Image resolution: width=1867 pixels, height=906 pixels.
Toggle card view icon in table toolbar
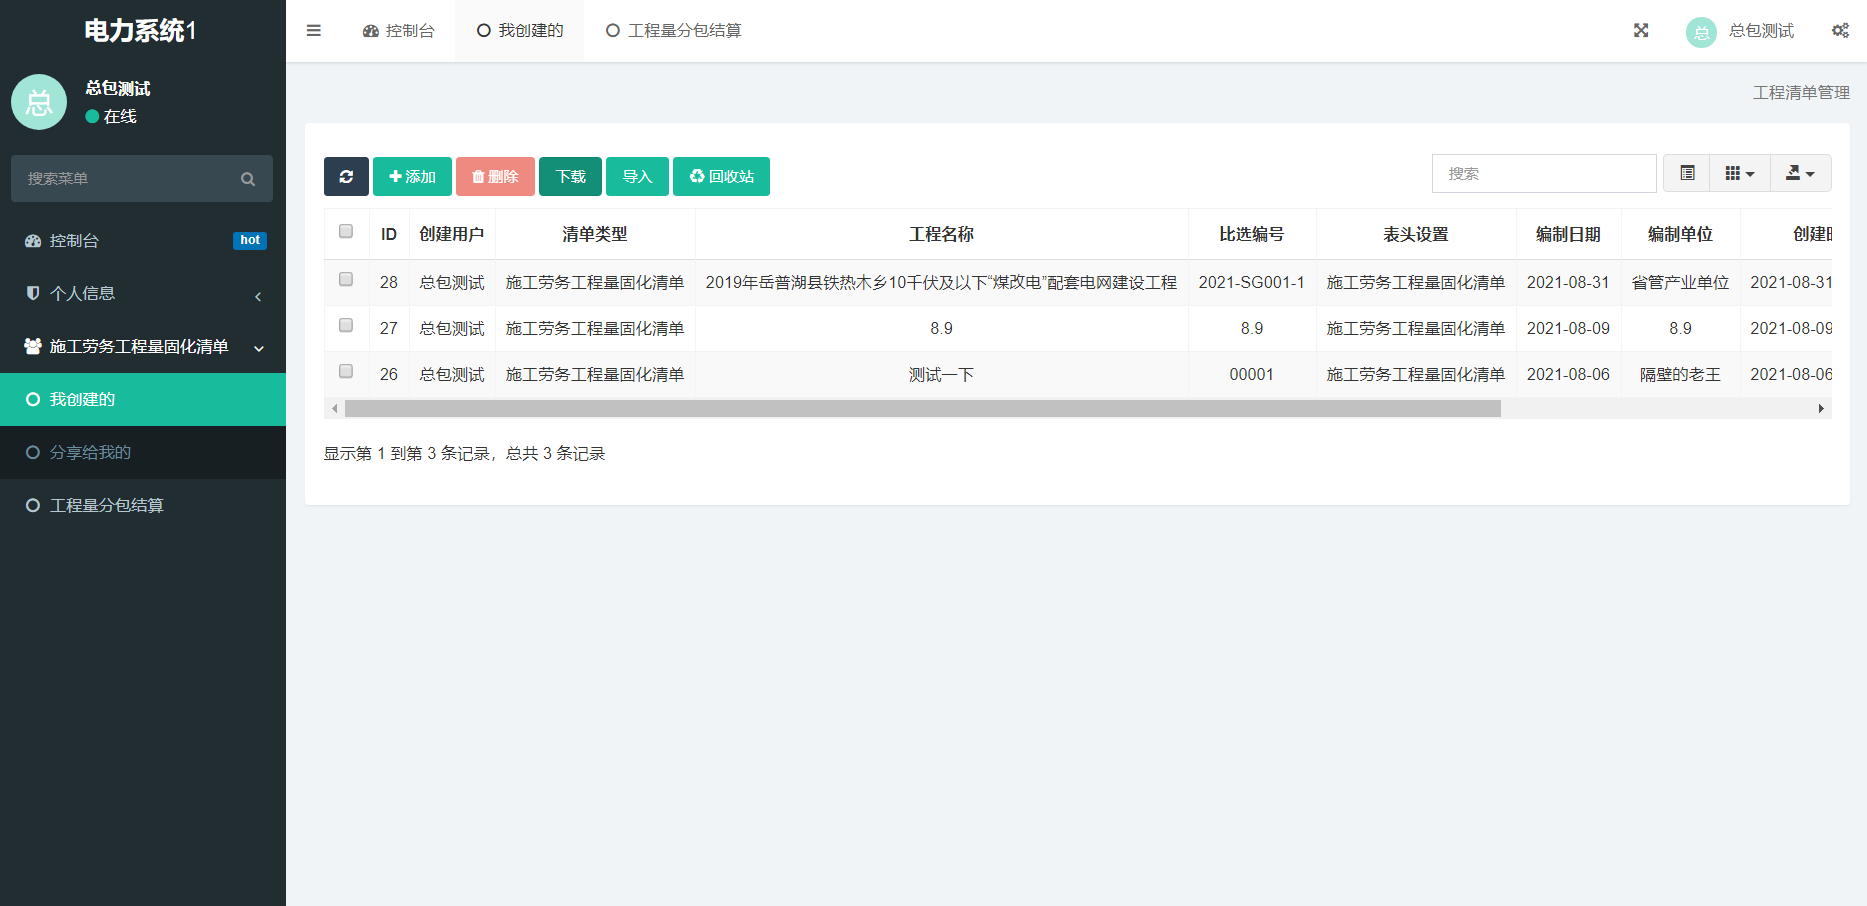[x=1687, y=173]
